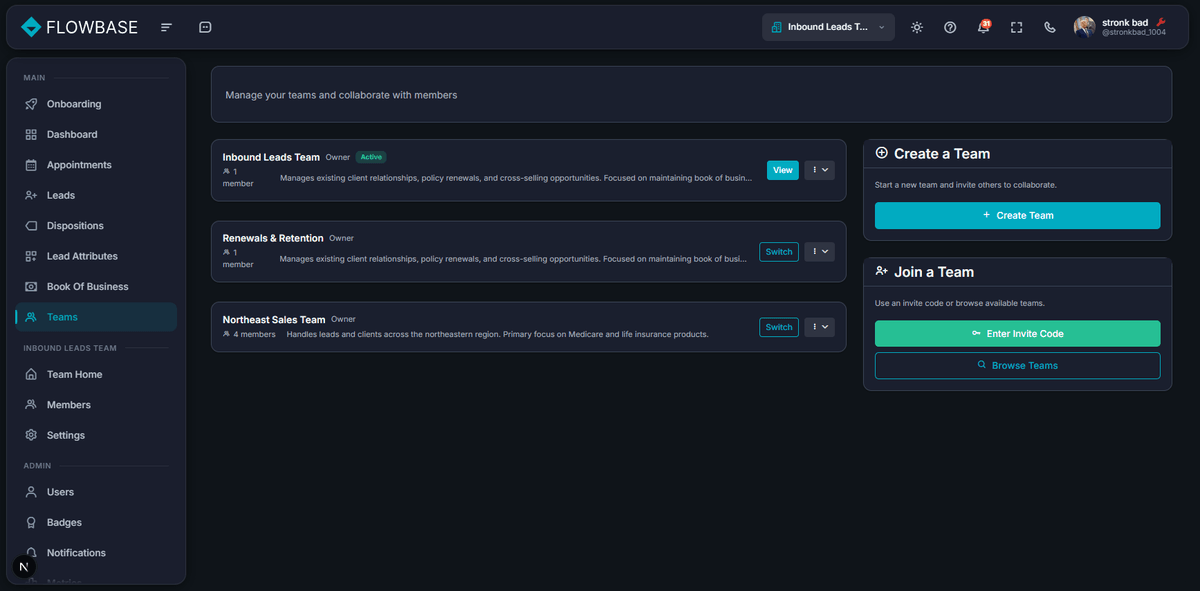Click the Book Of Business icon
The height and width of the screenshot is (591, 1200).
31,286
